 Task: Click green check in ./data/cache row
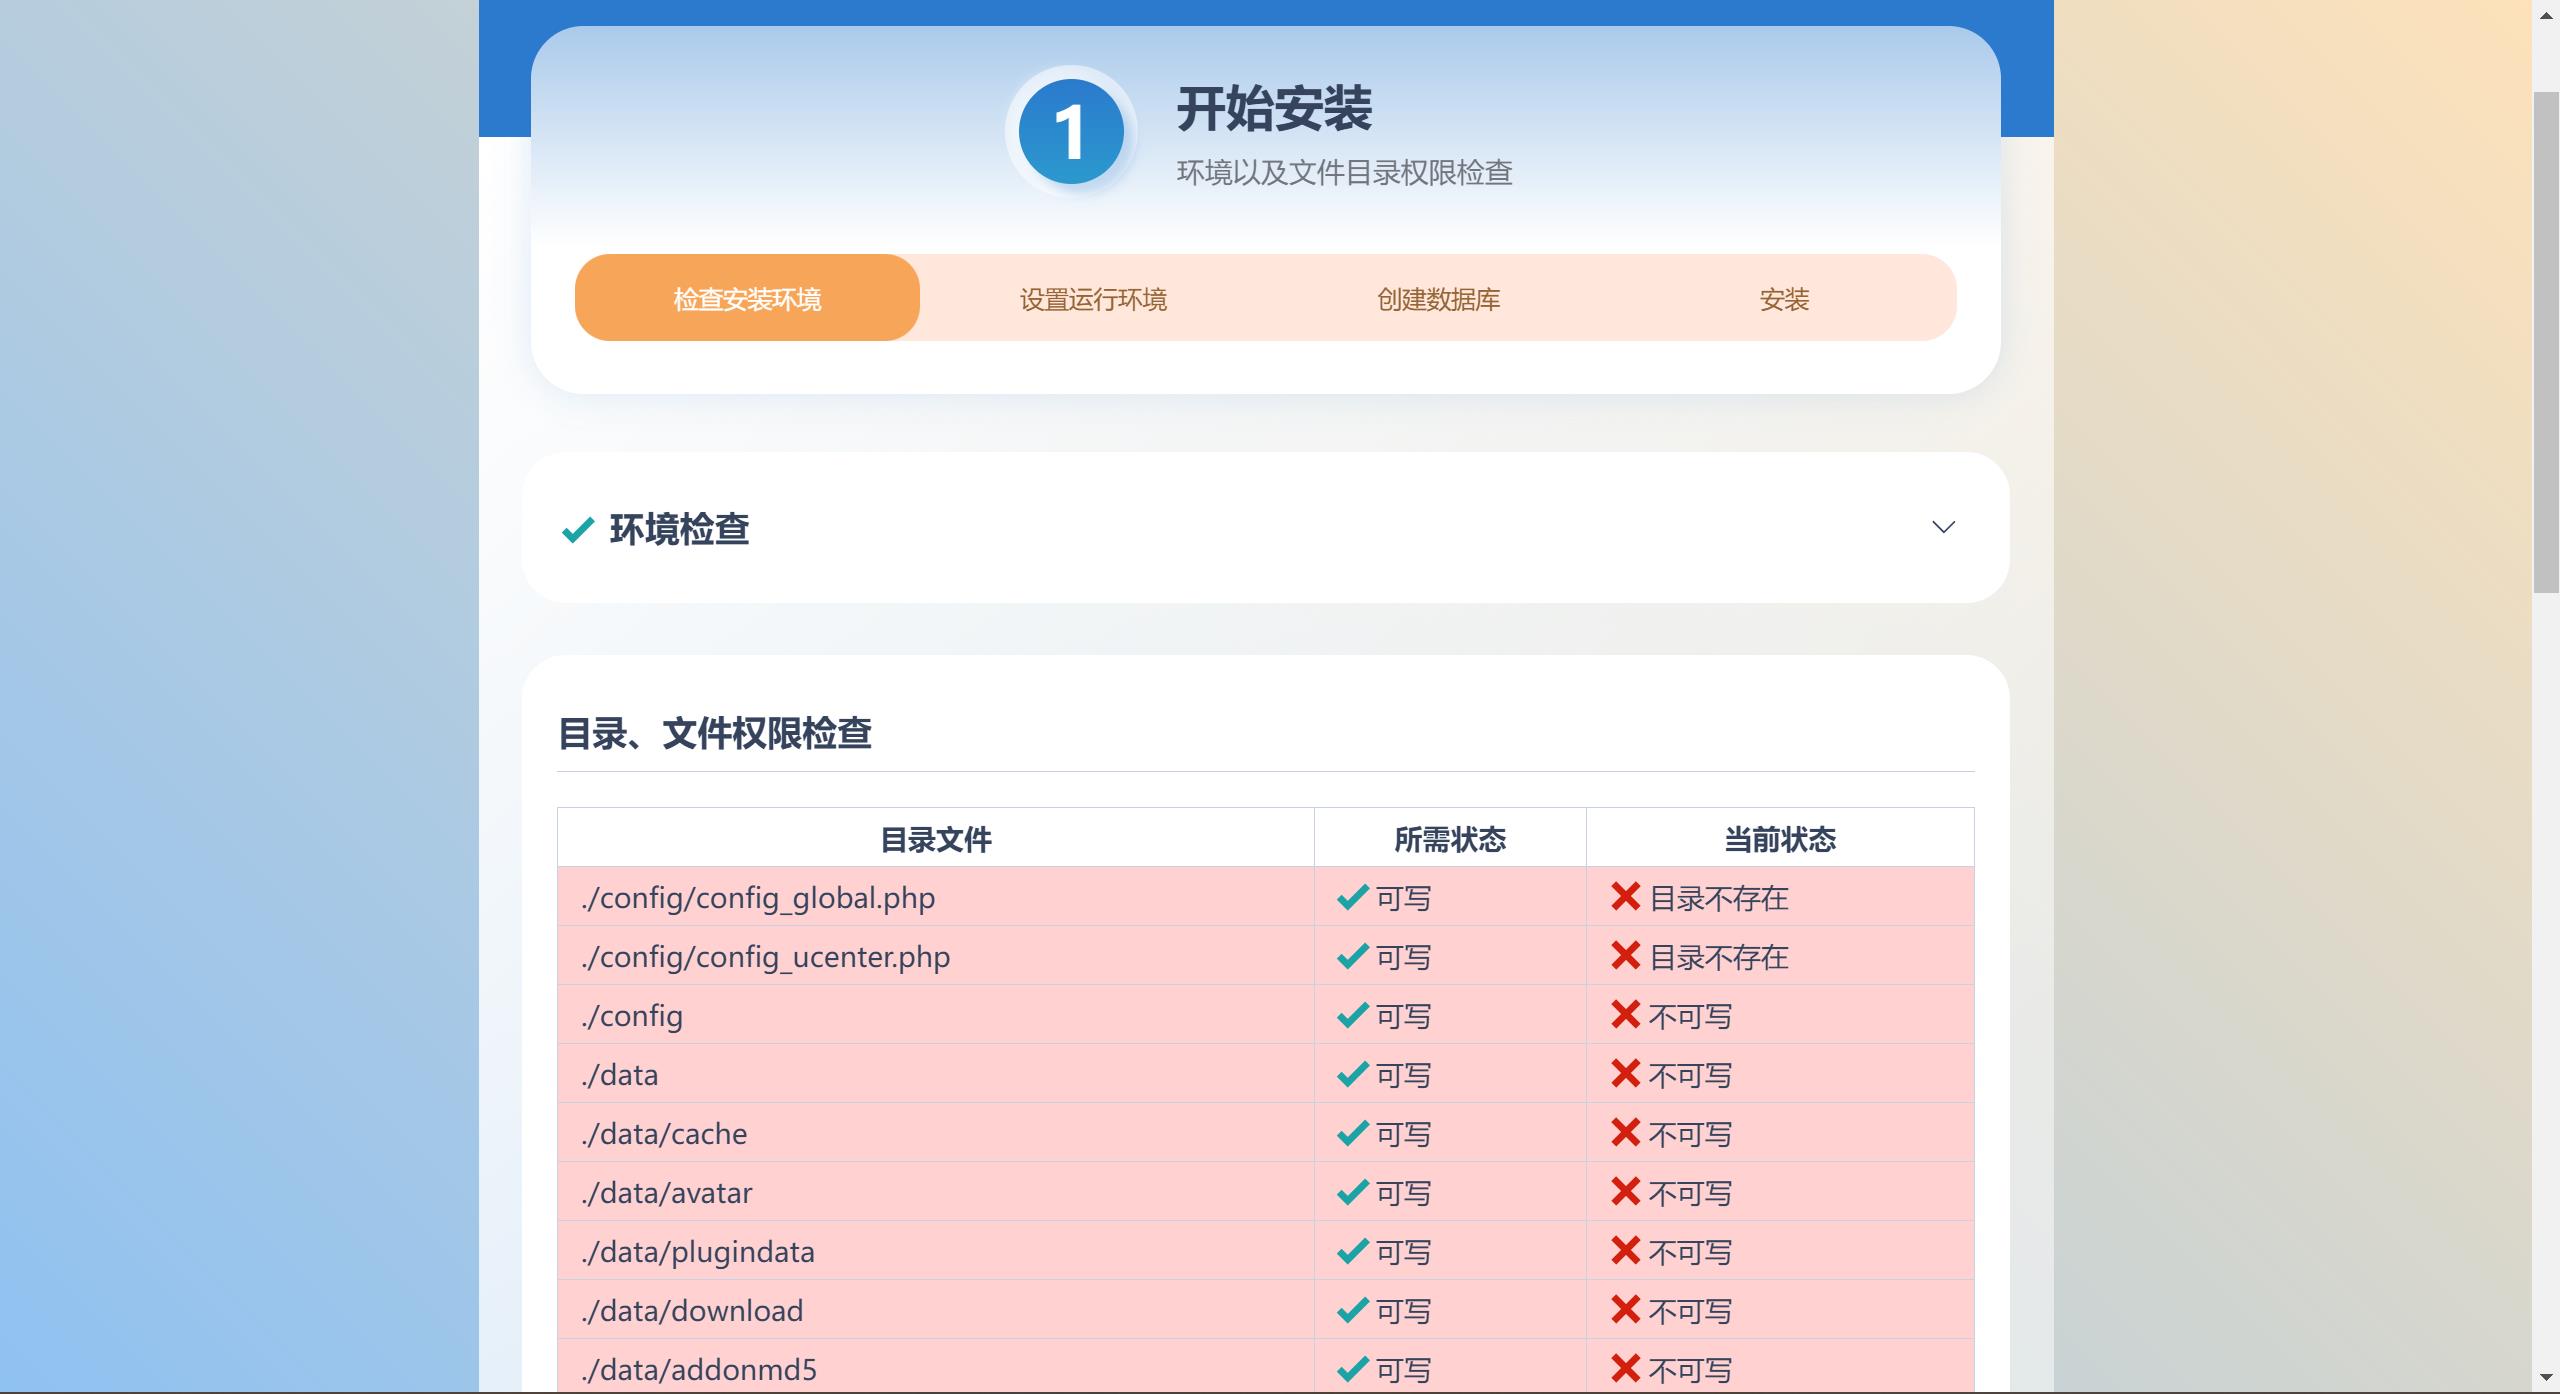1352,1133
